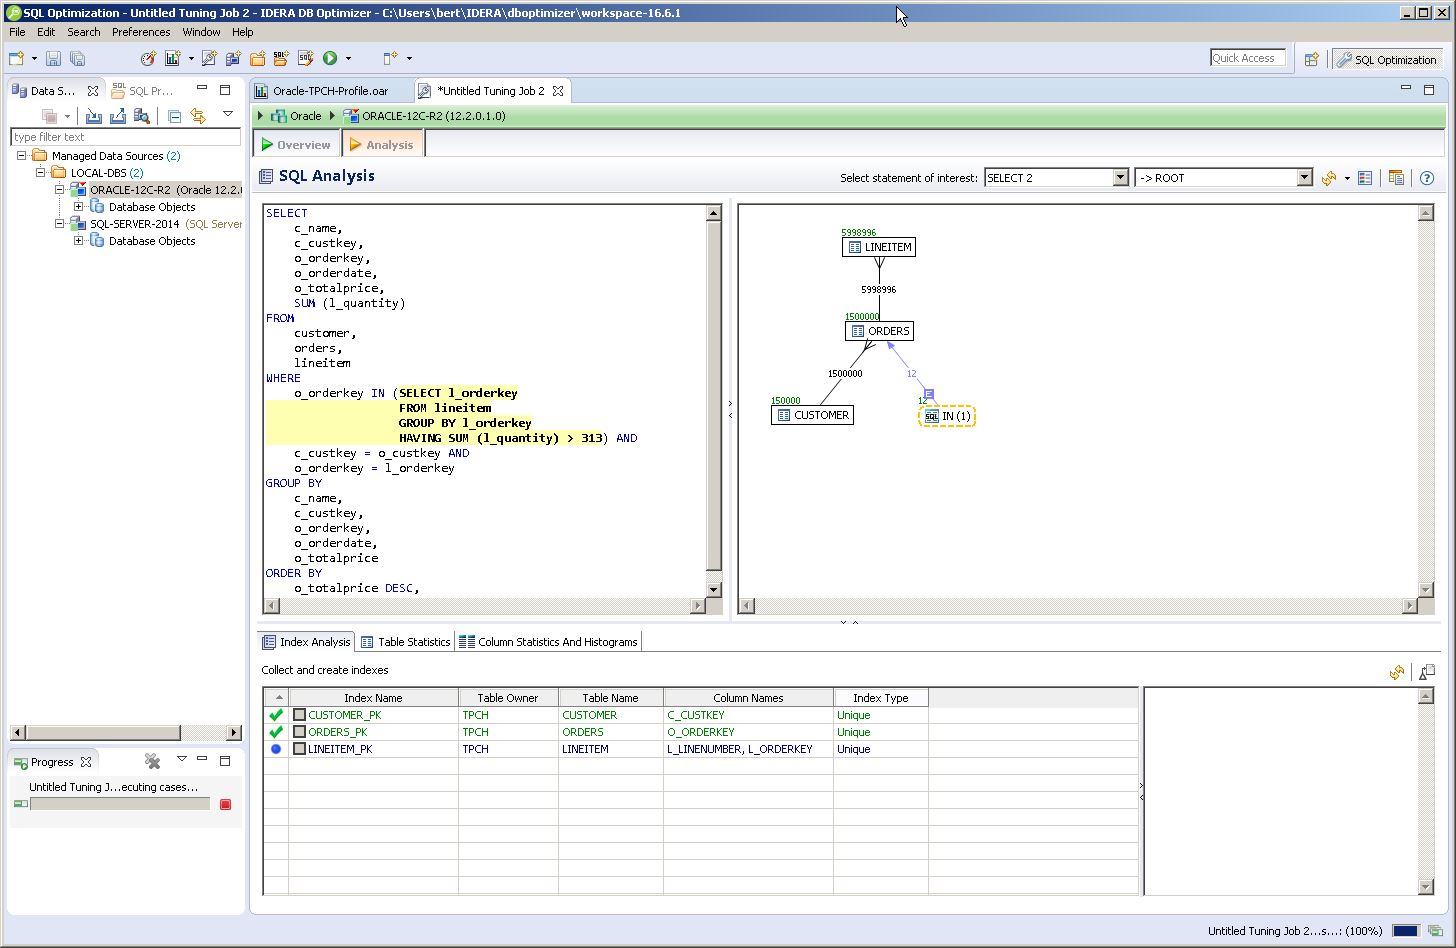Click Link with Editor arrows icon
Screen dimensions: 1456x948
coord(198,116)
